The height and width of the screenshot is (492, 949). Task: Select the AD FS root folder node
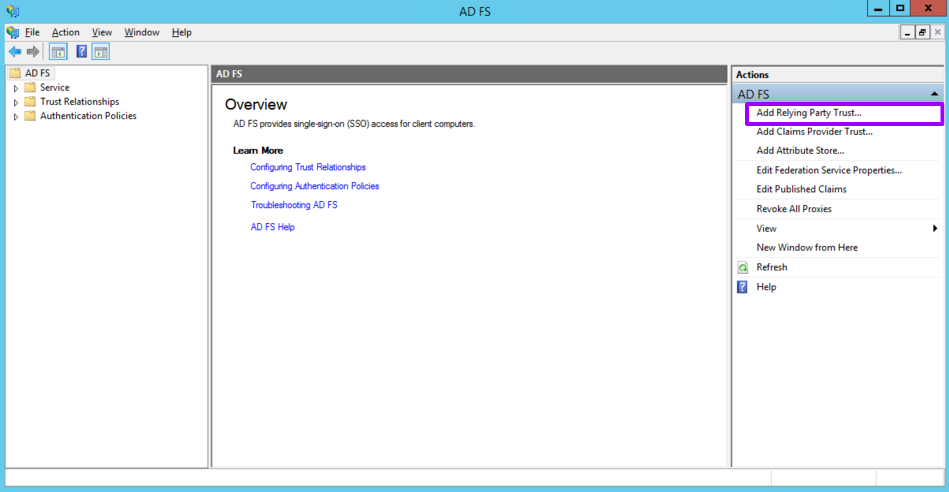click(x=38, y=73)
